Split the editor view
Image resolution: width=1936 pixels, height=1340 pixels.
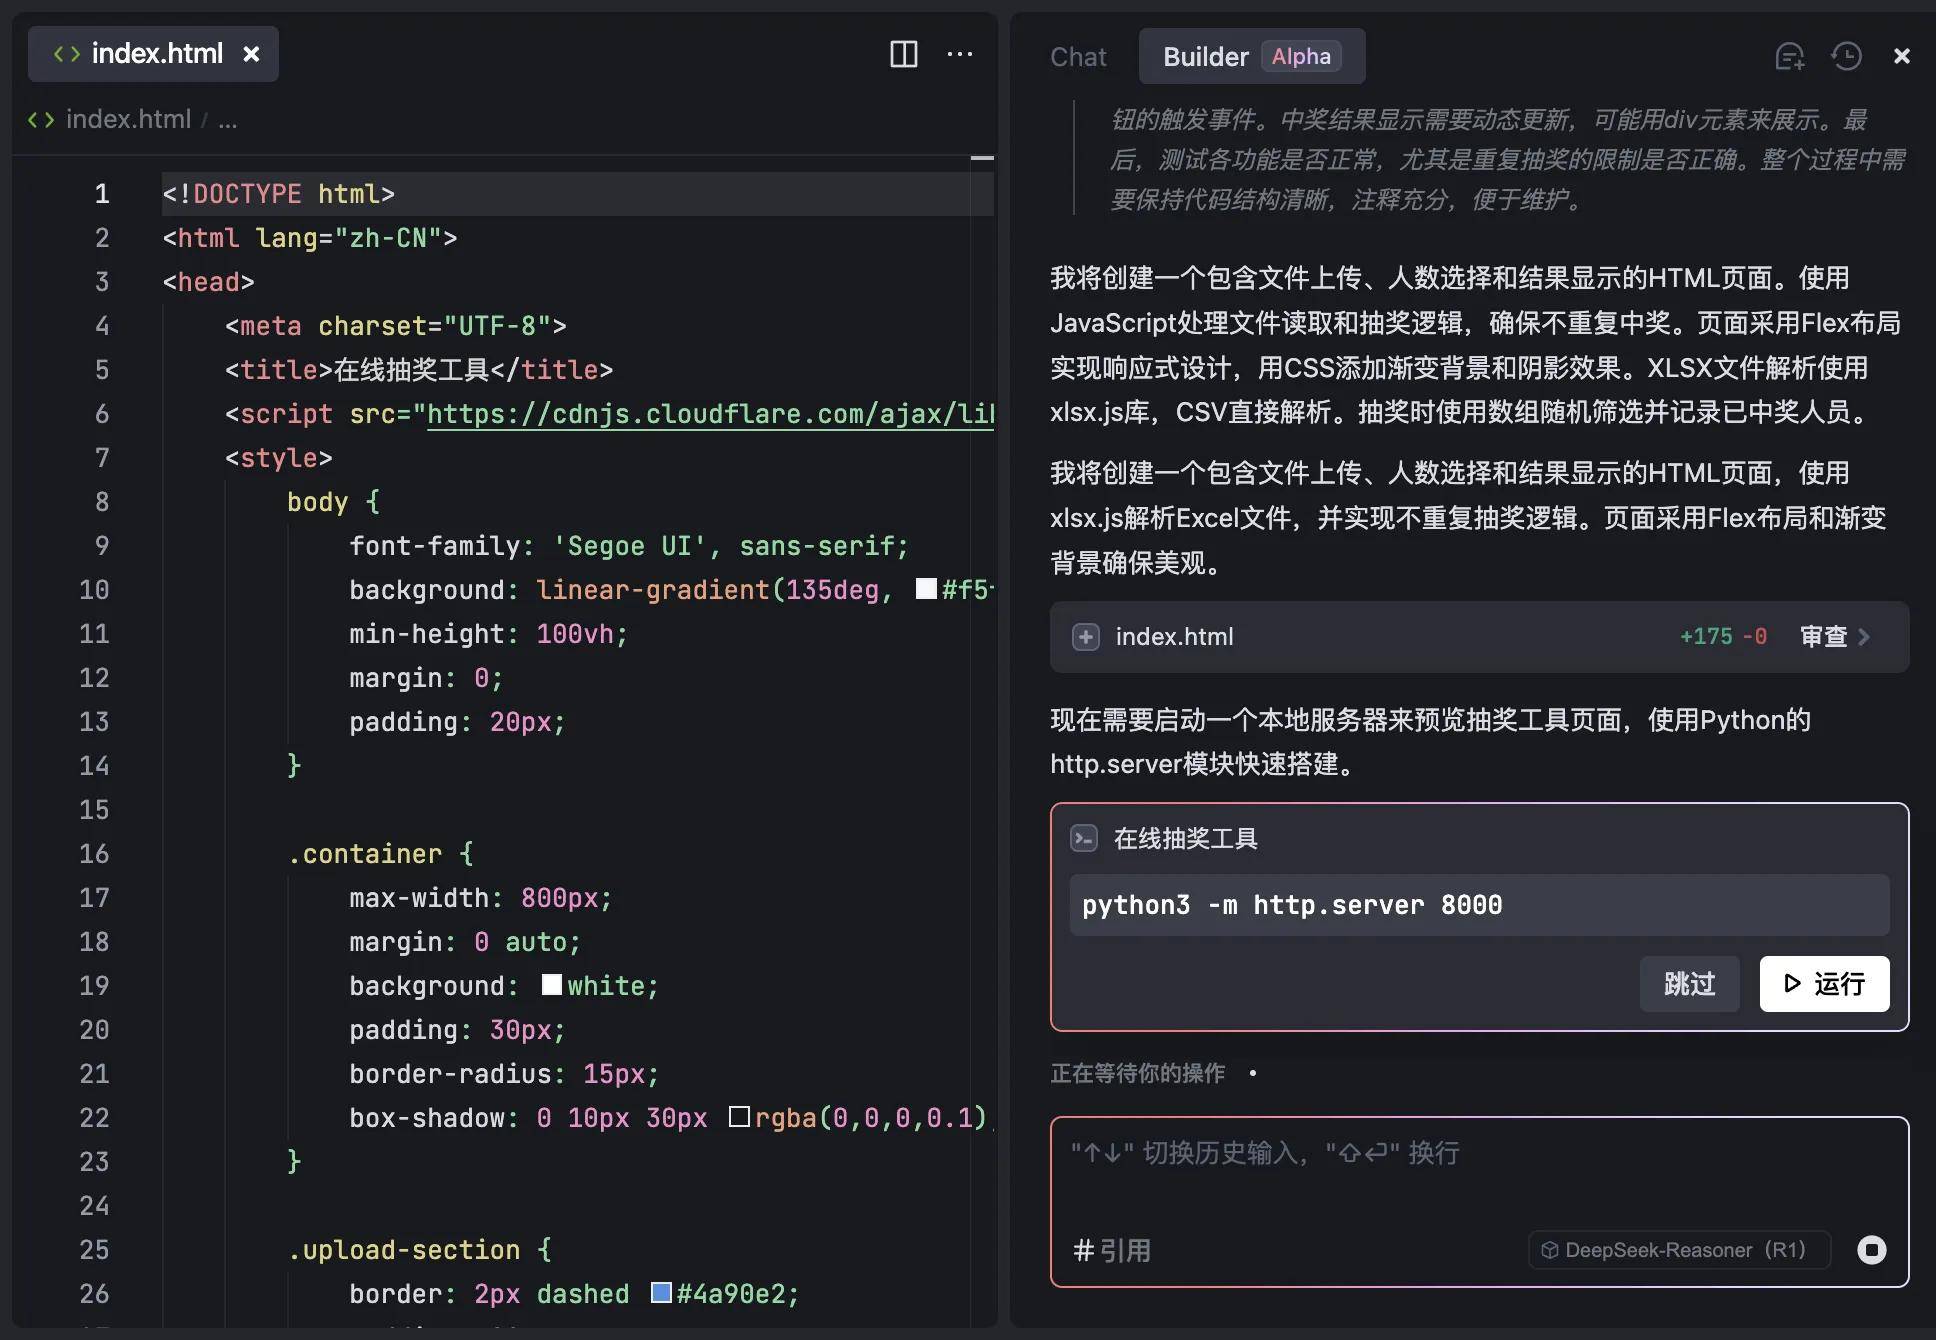coord(902,55)
